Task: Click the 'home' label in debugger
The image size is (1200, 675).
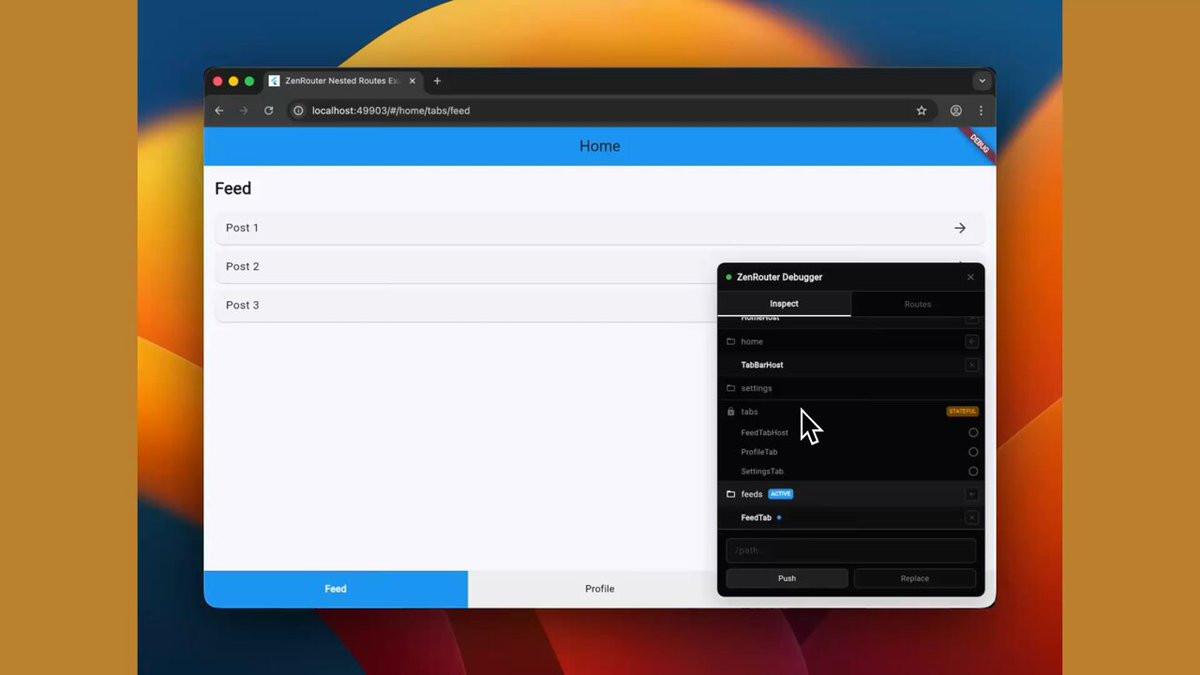Action: click(752, 342)
